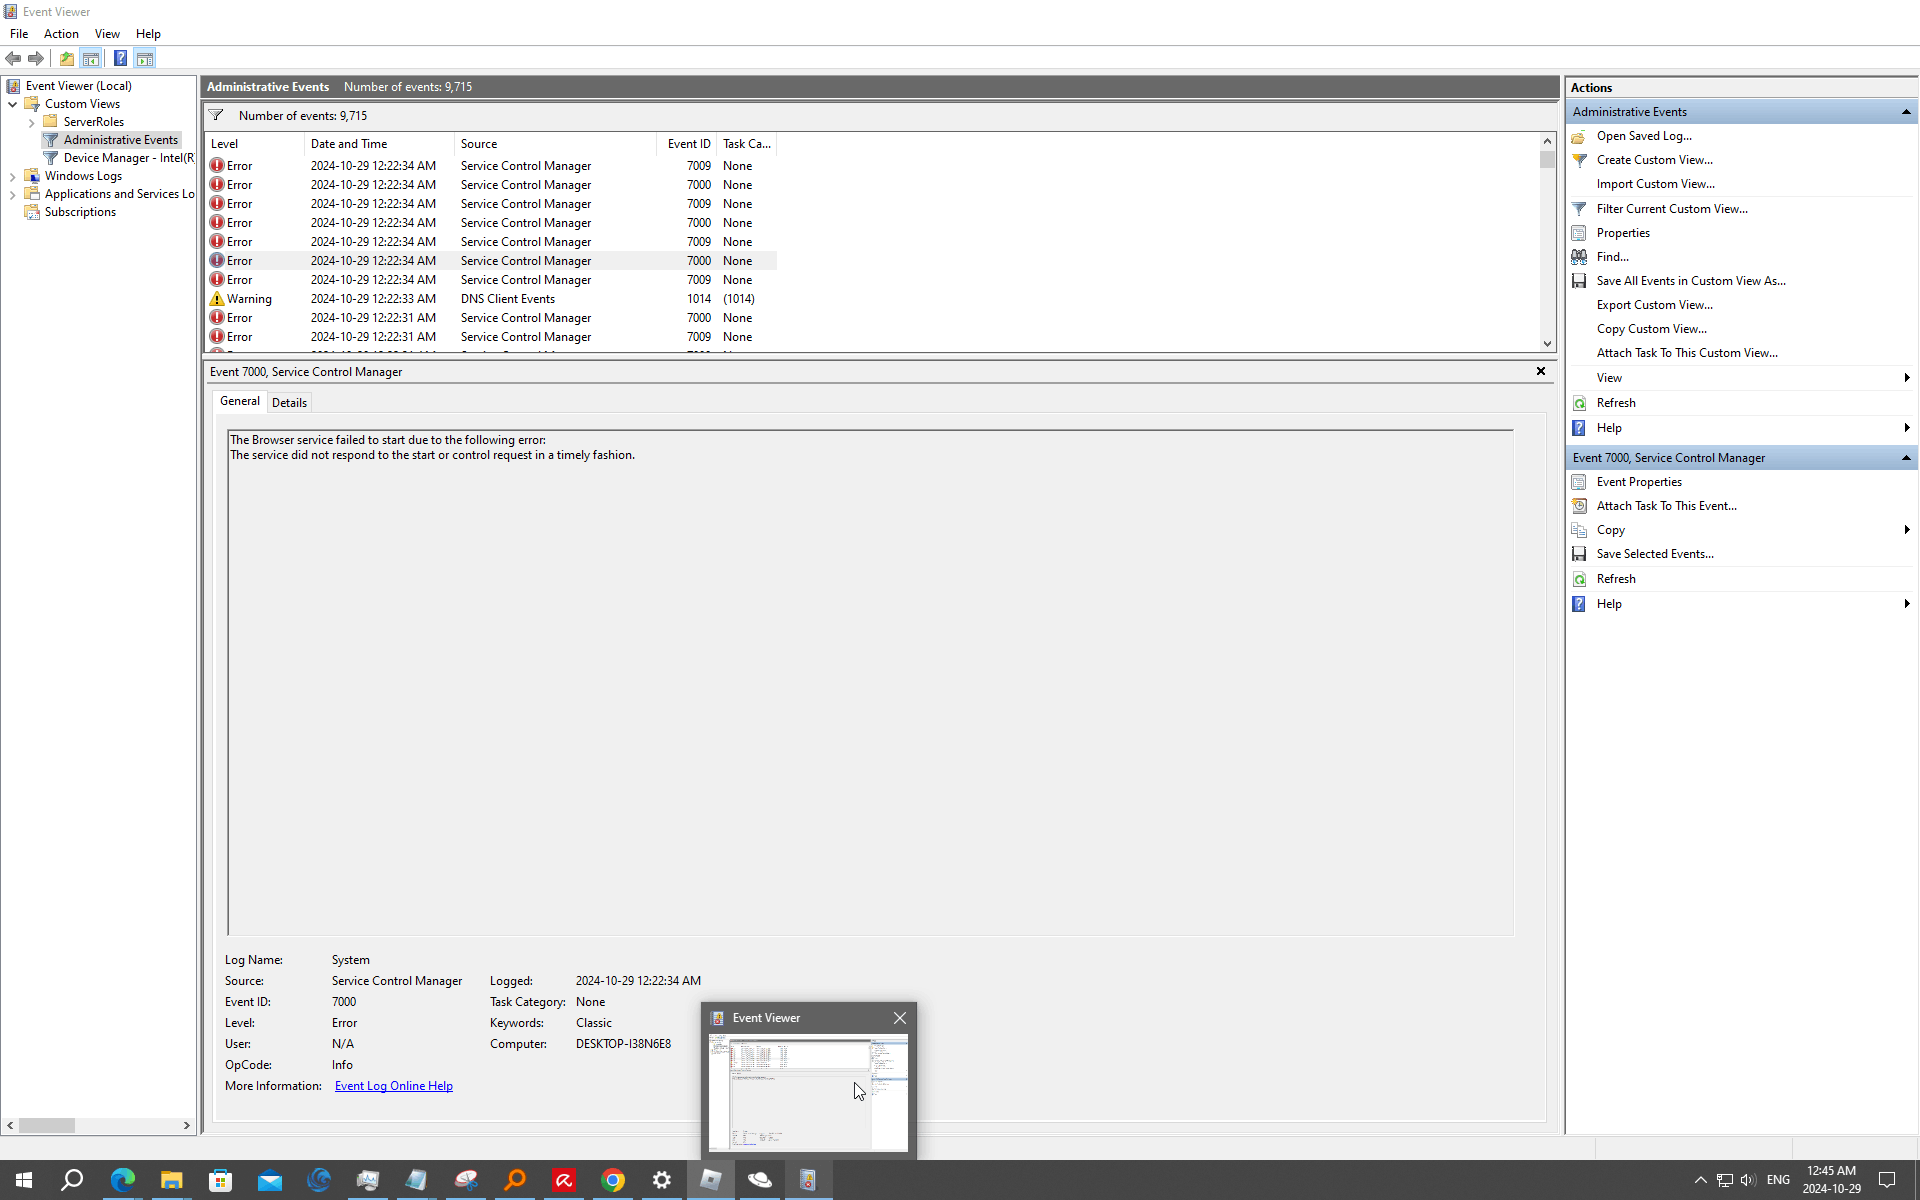Select Open Saved Log in the Actions pane
This screenshot has width=1920, height=1200.
click(x=1645, y=135)
